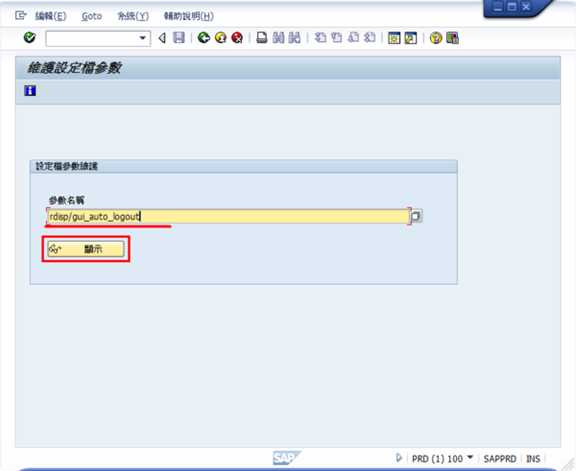576x471 pixels.
Task: Close the SAP window
Action: click(x=526, y=7)
